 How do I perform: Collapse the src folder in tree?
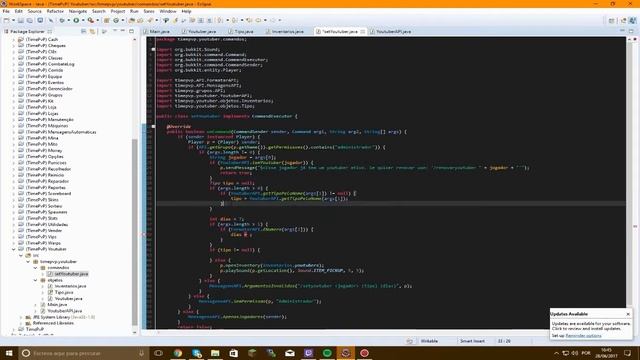tap(21, 255)
